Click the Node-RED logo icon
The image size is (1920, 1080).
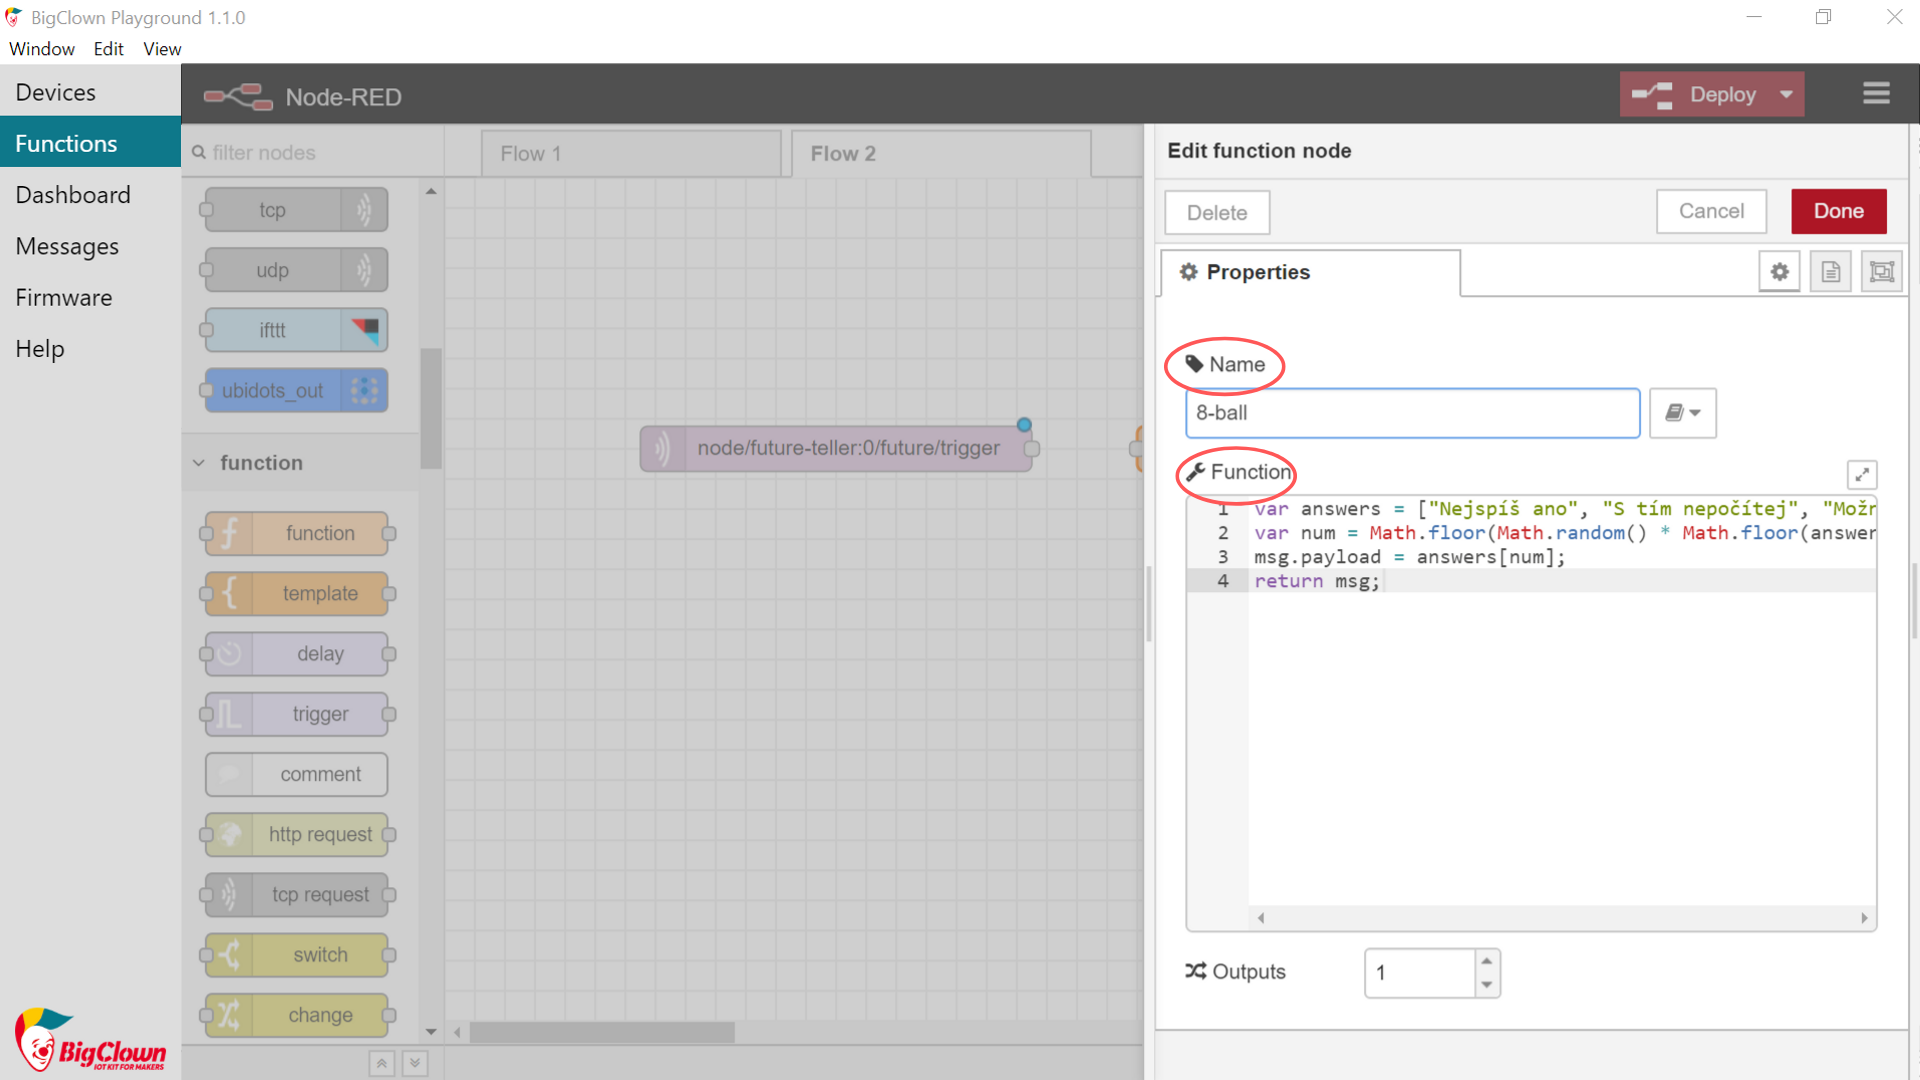click(238, 97)
